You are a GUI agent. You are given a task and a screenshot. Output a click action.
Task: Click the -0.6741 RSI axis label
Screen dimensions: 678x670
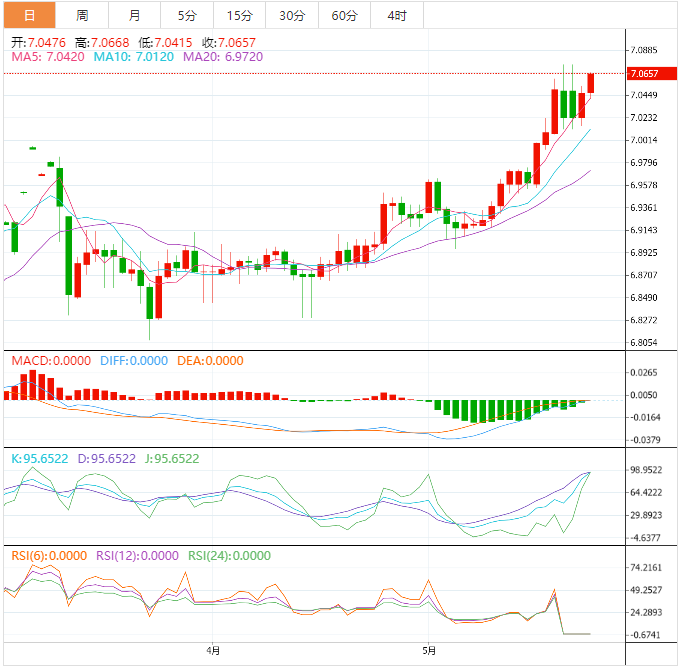tap(645, 635)
